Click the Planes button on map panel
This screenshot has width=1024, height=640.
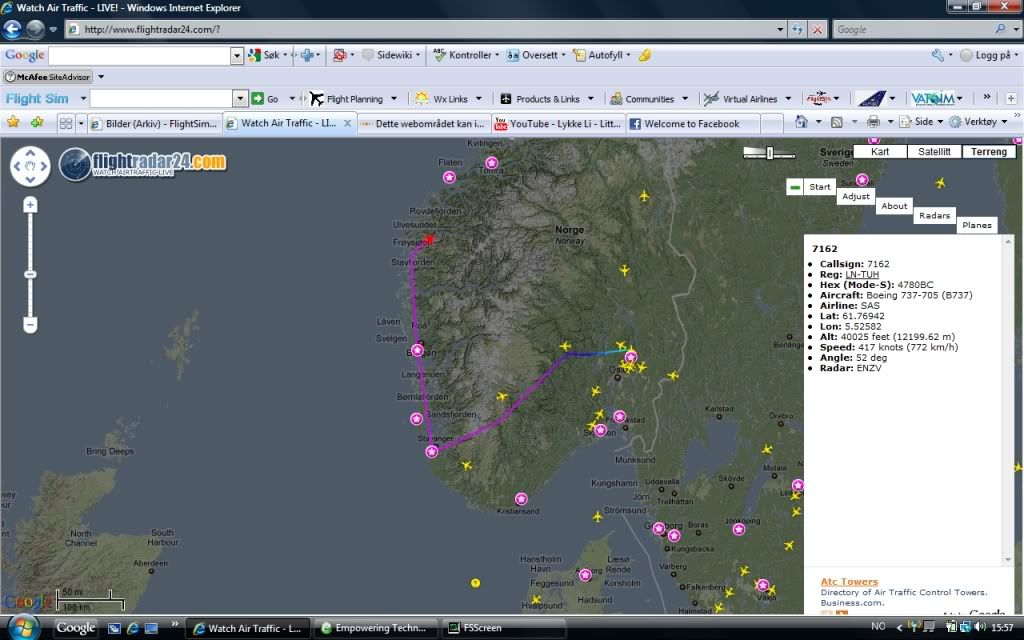[977, 225]
